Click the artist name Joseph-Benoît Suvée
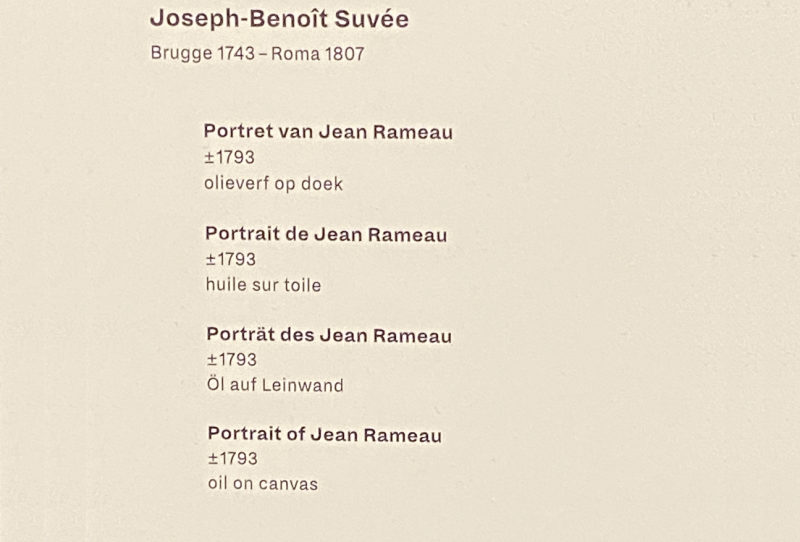 click(280, 19)
